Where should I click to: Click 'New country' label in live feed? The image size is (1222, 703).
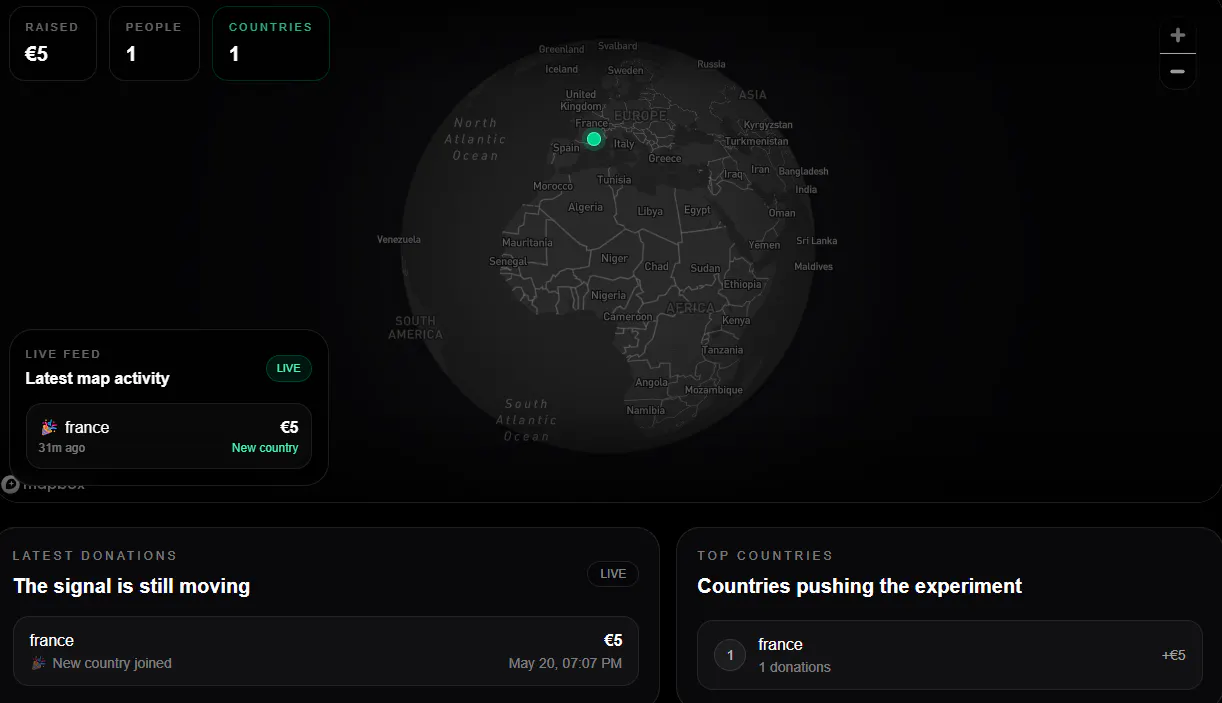click(x=265, y=448)
